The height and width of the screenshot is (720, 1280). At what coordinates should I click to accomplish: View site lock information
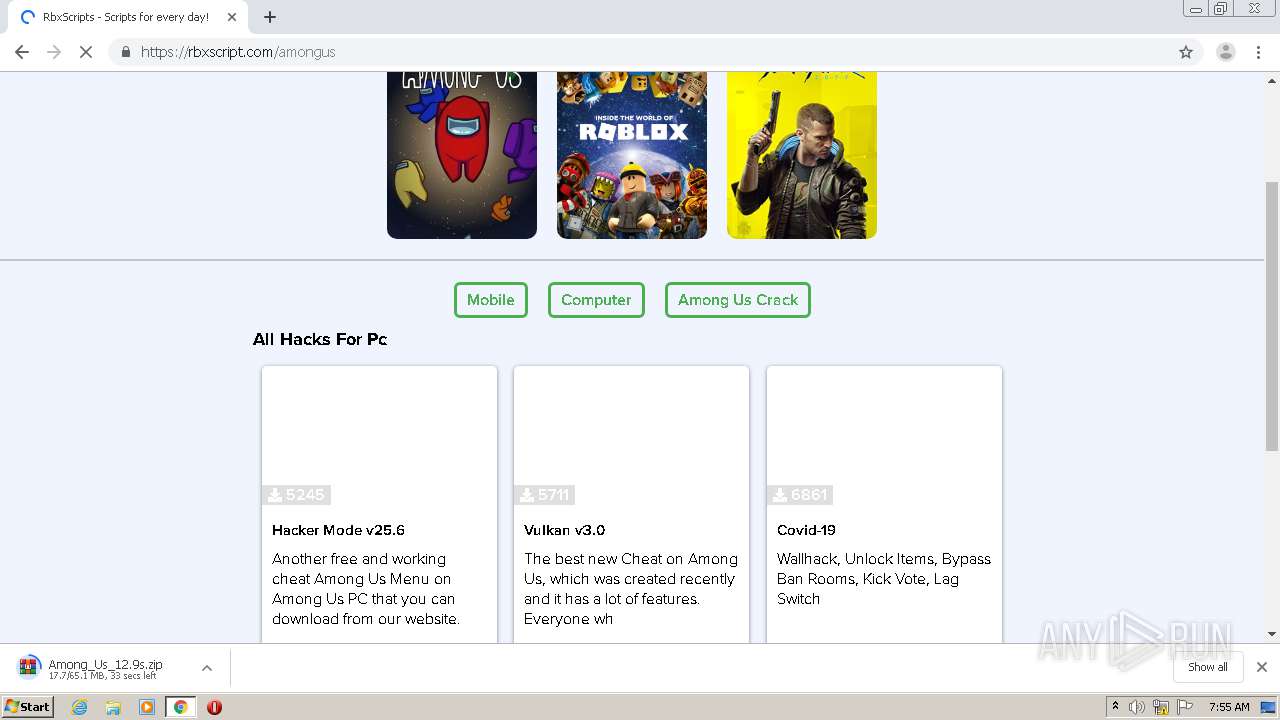click(125, 52)
